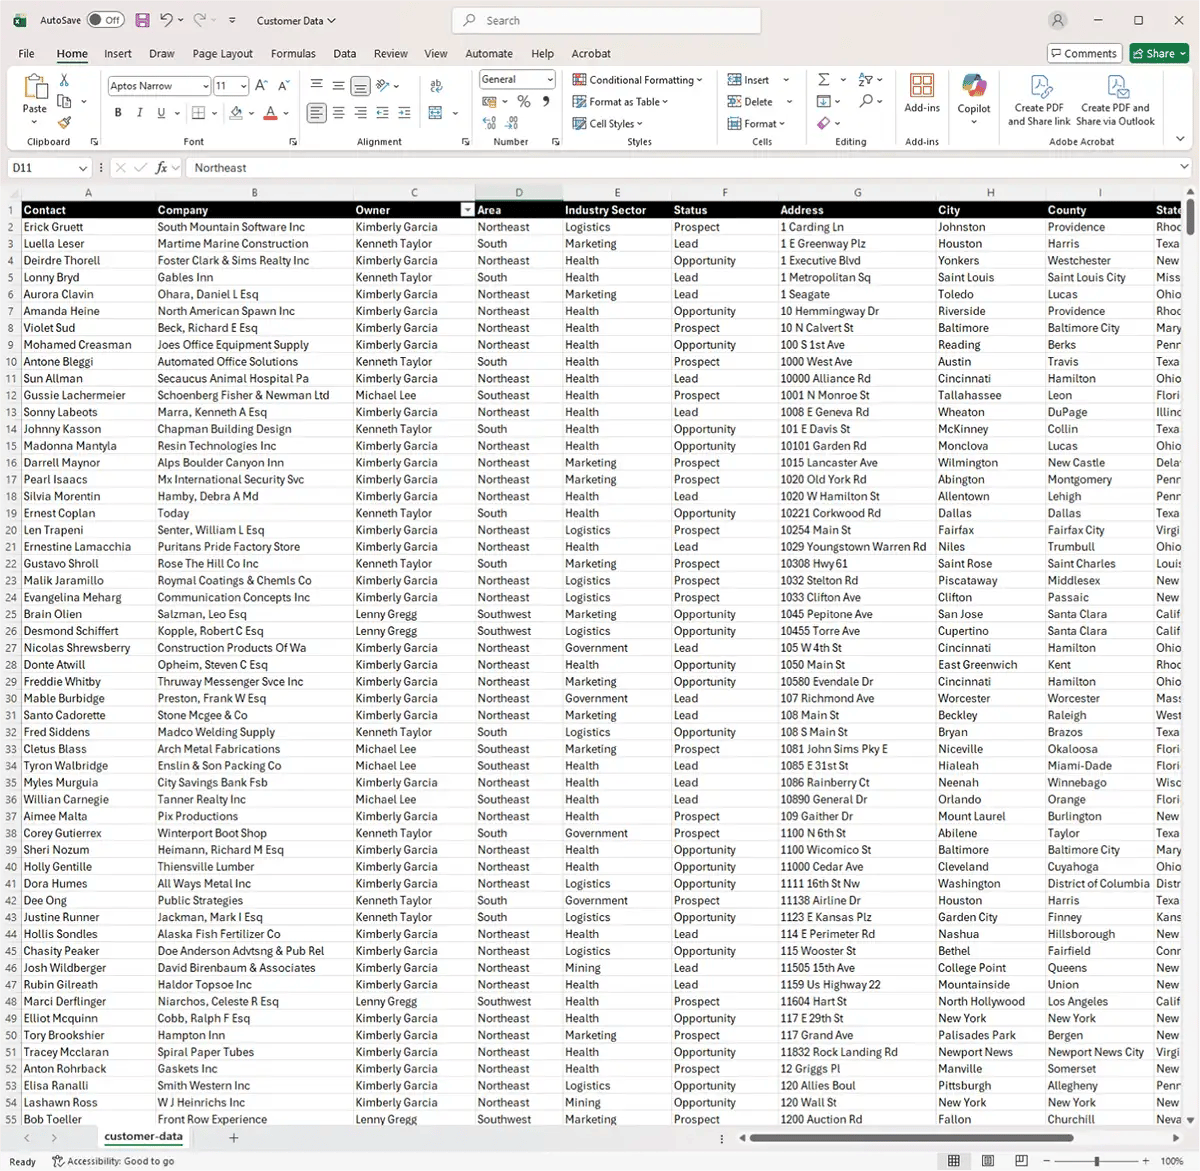
Task: Toggle Underline formatting
Action: click(161, 113)
